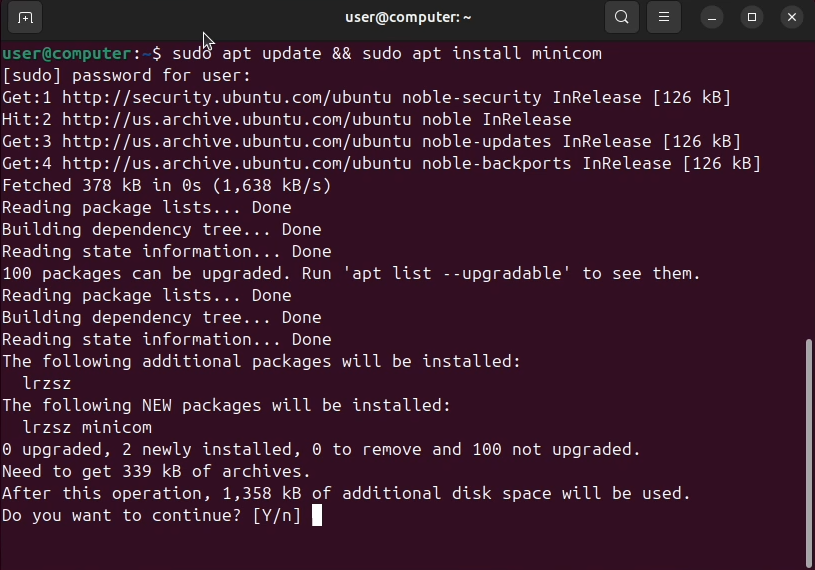Minimize the terminal window
Image resolution: width=815 pixels, height=570 pixels.
pos(712,17)
